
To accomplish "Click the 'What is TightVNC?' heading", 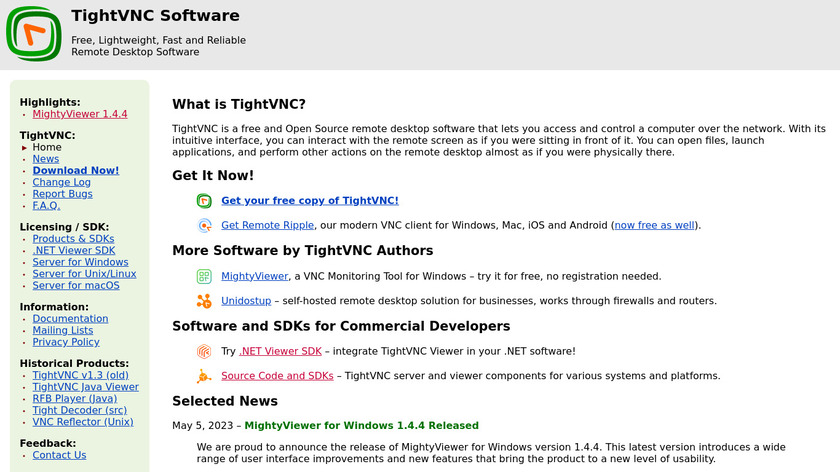I will (239, 104).
